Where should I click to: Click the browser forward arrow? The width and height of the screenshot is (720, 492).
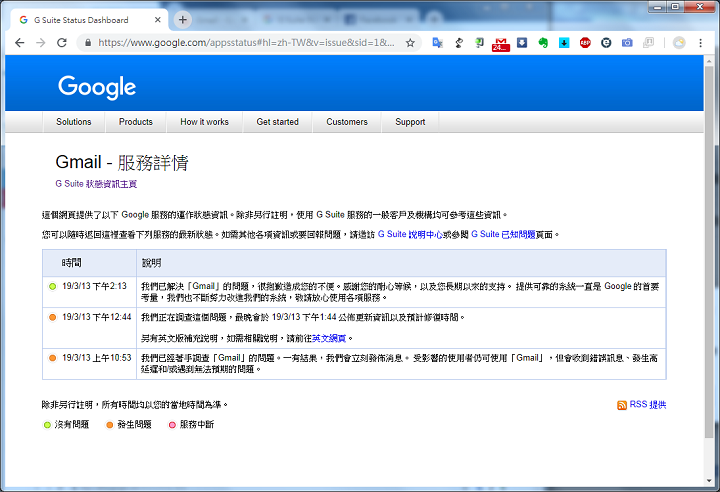[x=41, y=43]
